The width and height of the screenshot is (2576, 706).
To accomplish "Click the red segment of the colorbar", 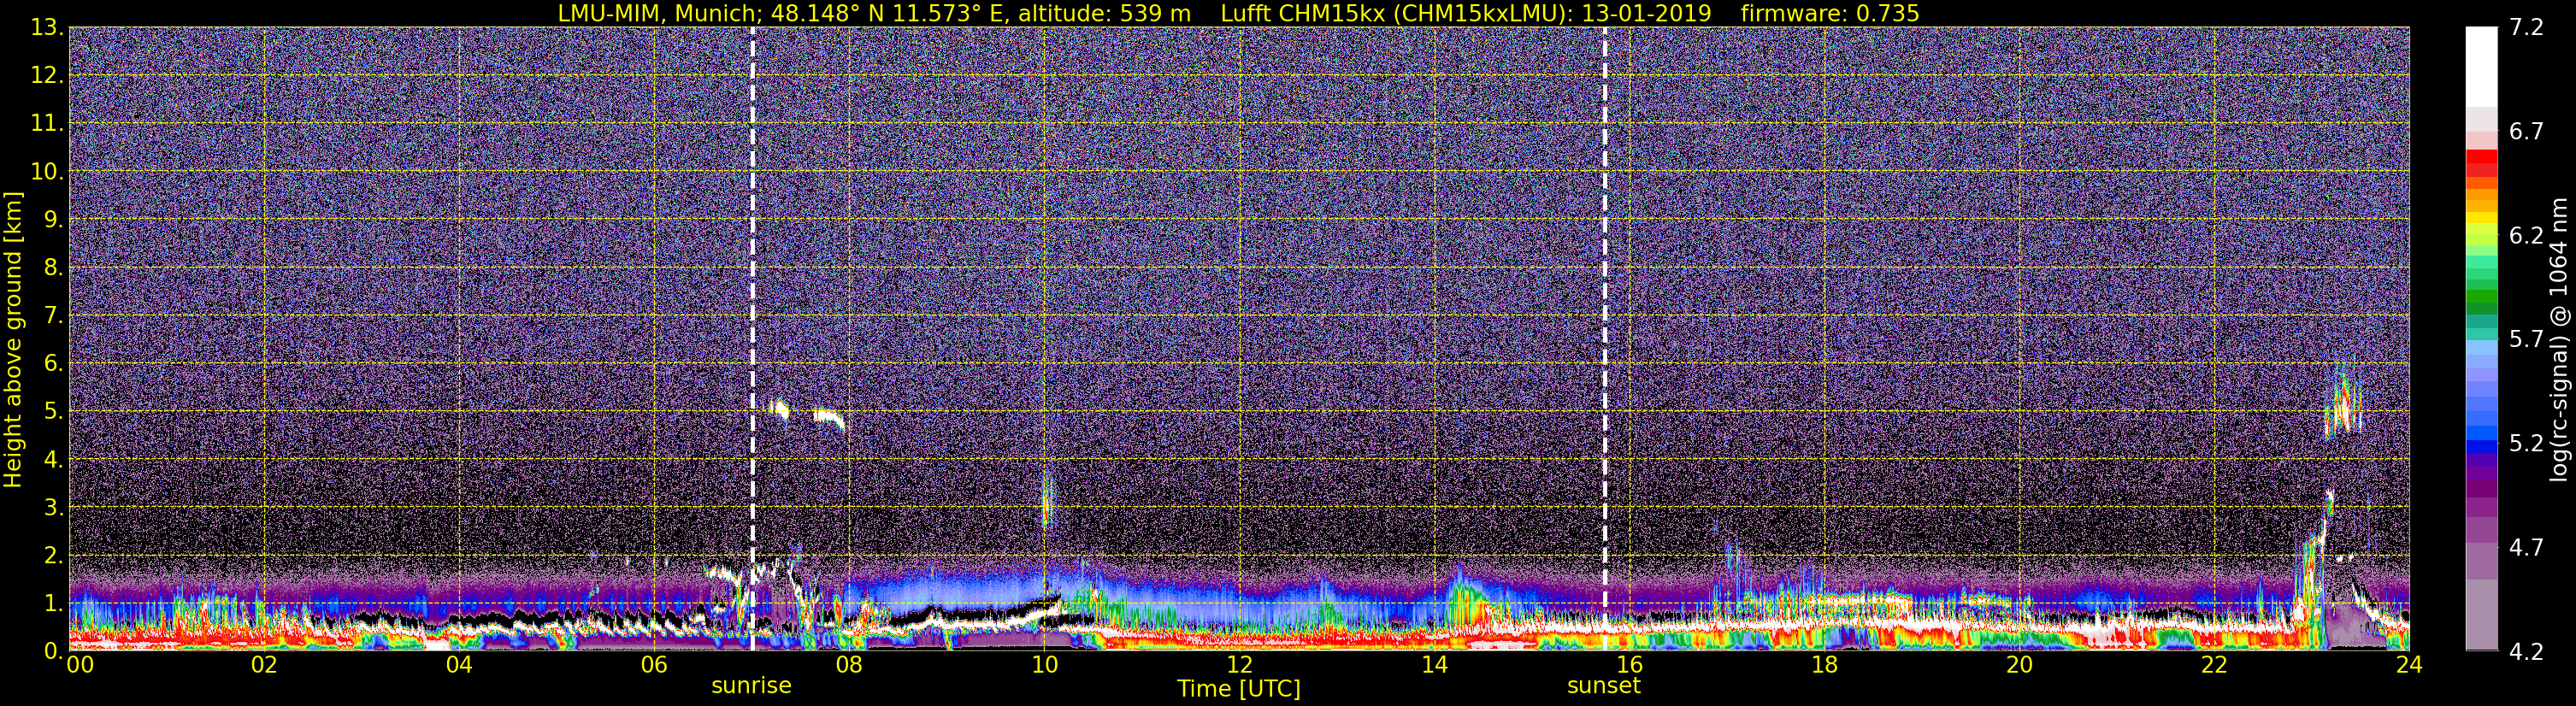I will point(2481,164).
